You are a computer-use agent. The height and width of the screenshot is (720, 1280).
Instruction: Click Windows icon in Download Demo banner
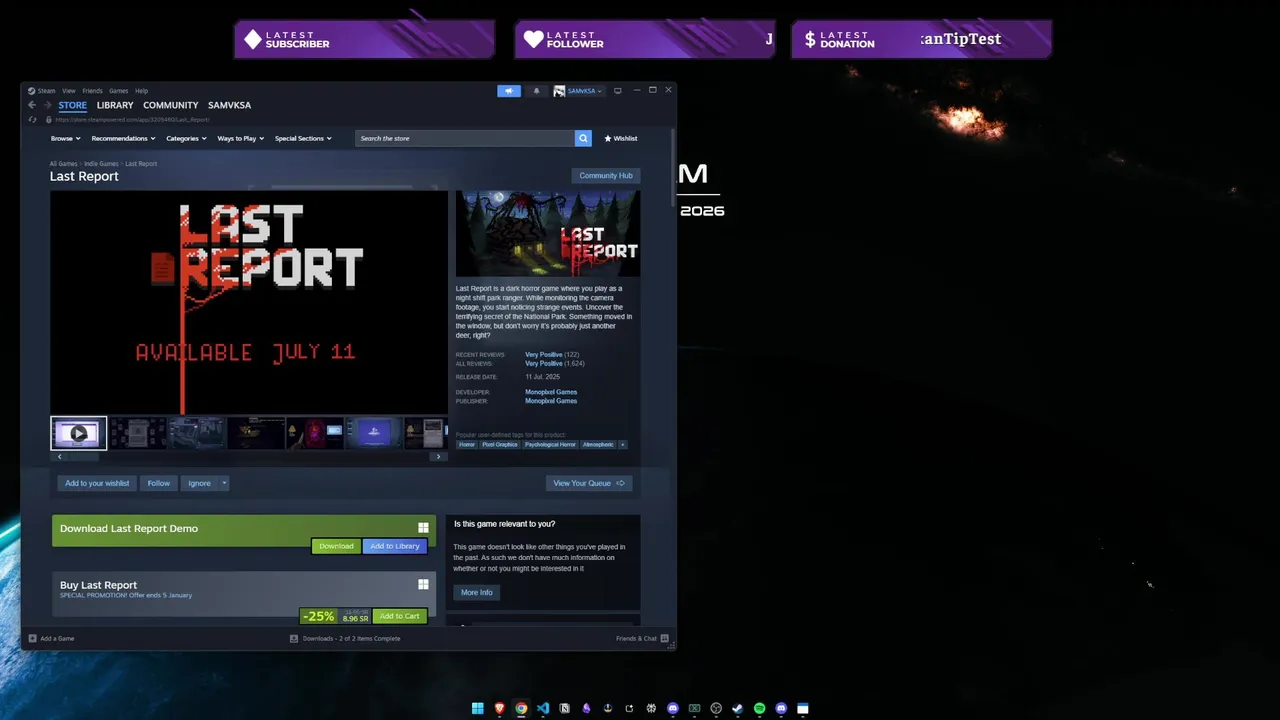(423, 528)
